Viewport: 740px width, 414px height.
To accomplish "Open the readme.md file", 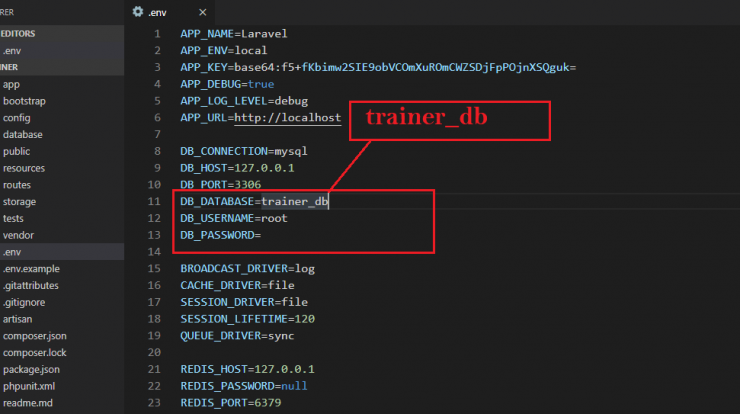I will (x=28, y=403).
